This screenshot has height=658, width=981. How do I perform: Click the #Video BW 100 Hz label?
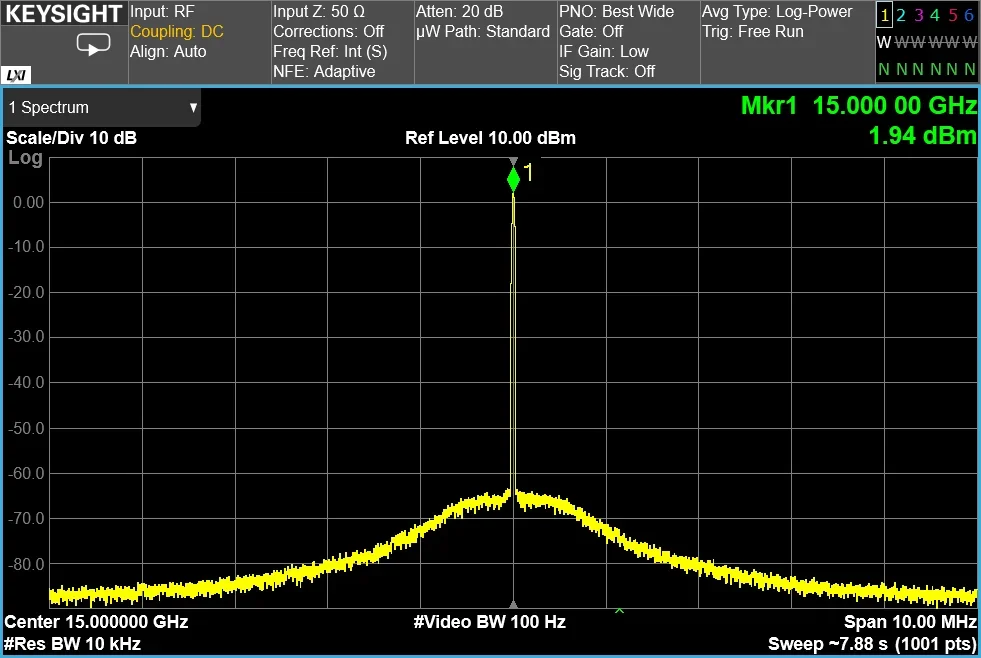(x=490, y=622)
